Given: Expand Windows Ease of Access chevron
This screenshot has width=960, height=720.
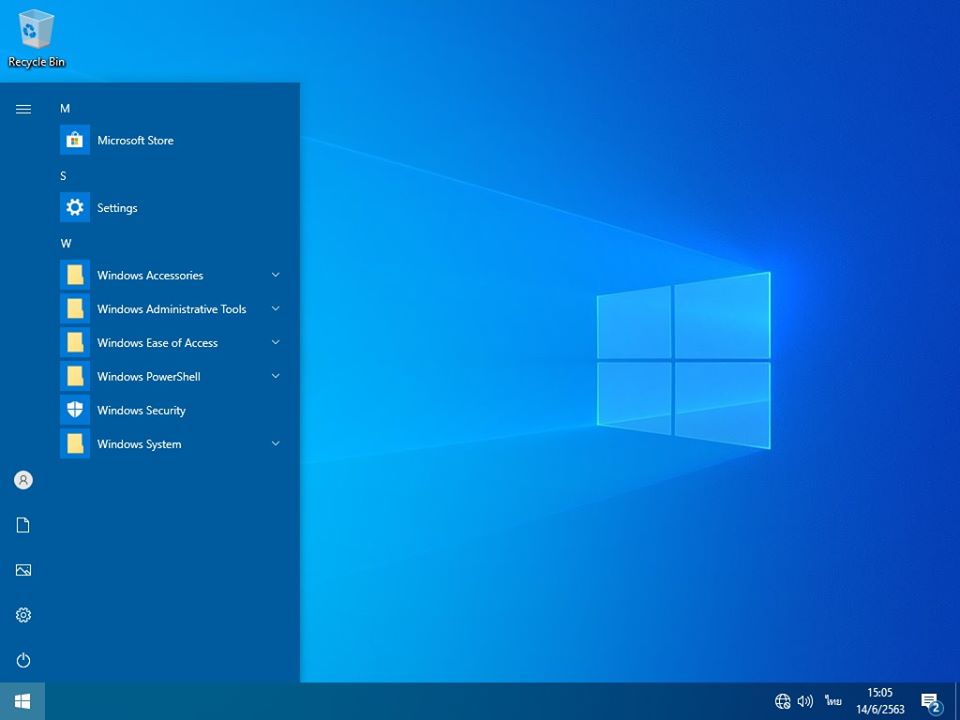Looking at the screenshot, I should [276, 342].
